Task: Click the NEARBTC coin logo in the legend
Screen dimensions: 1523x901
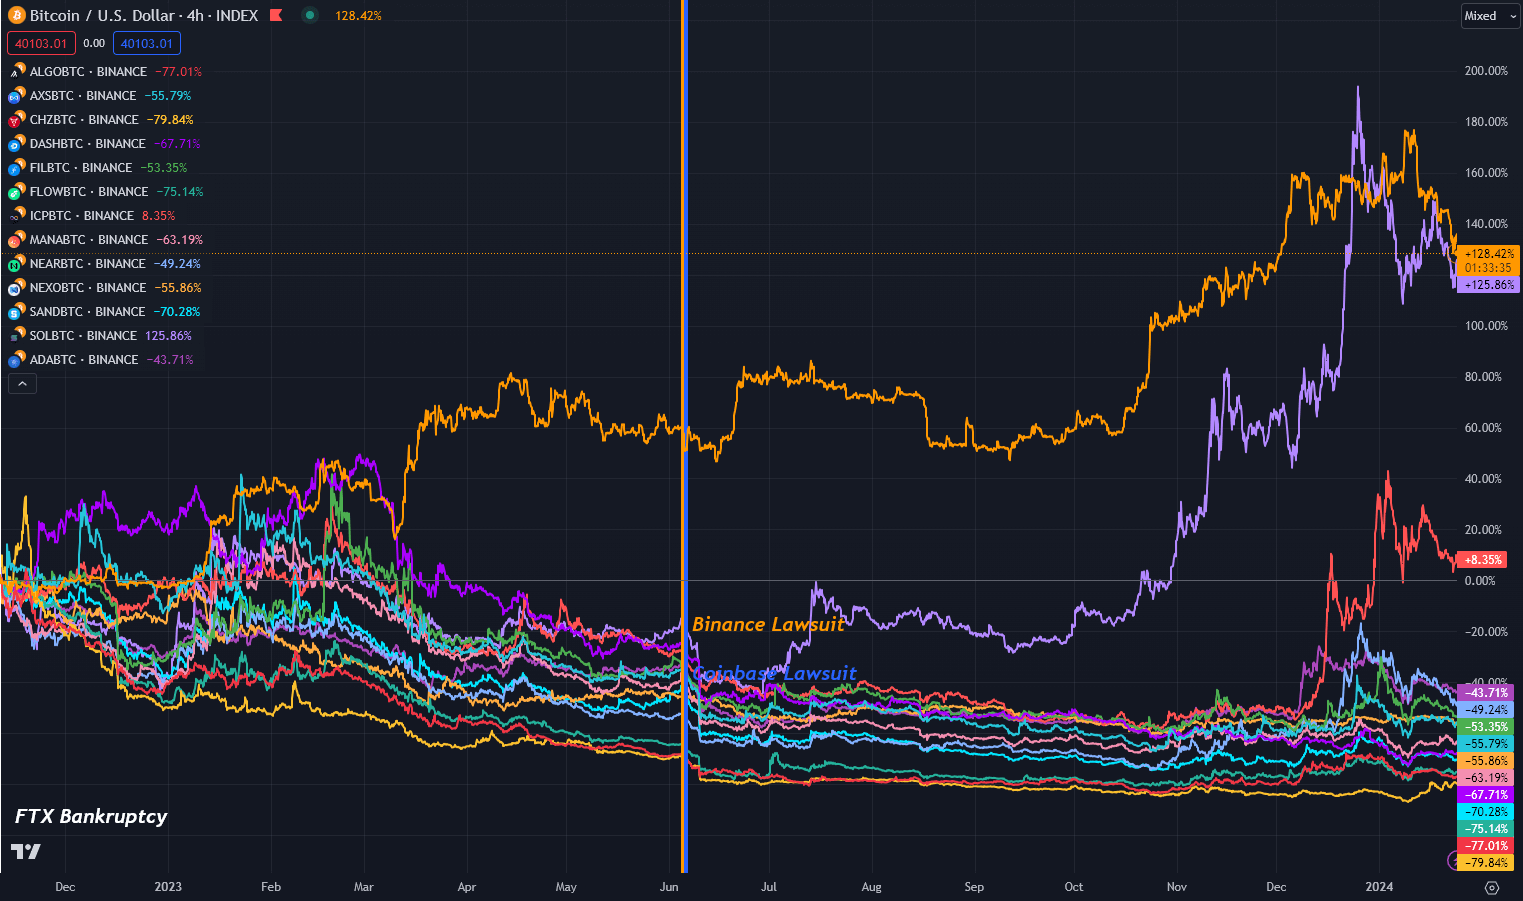Action: [x=16, y=263]
